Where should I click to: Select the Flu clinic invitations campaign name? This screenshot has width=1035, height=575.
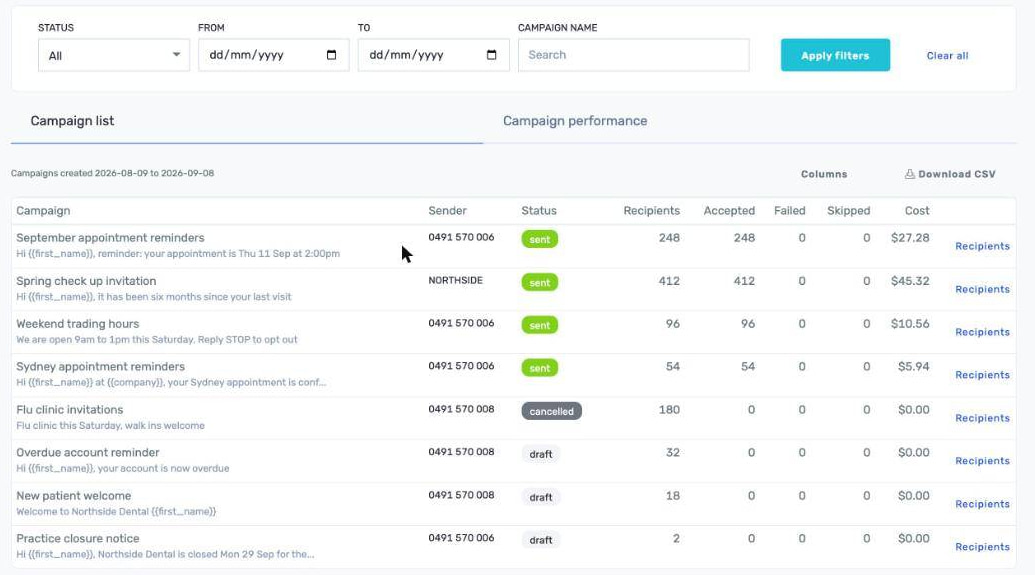click(x=70, y=409)
